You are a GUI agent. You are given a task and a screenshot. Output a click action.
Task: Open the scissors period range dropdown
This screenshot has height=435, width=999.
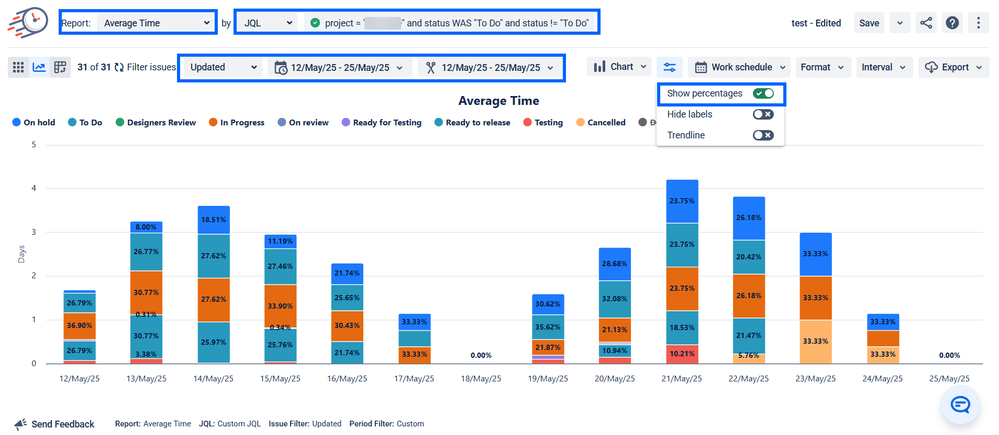coord(490,68)
